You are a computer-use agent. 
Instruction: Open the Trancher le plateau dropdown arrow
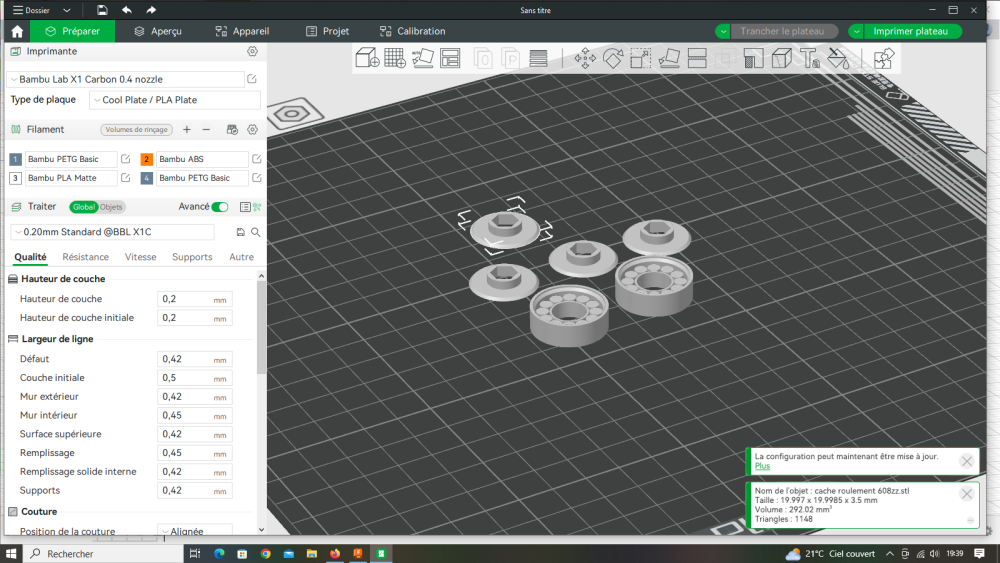723,31
